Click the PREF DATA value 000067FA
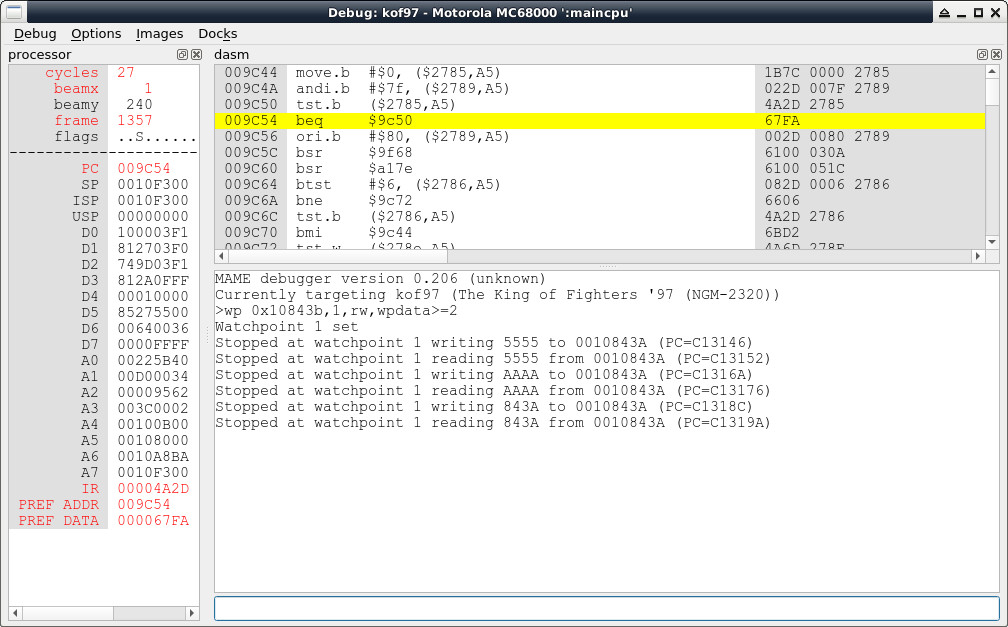 click(153, 521)
